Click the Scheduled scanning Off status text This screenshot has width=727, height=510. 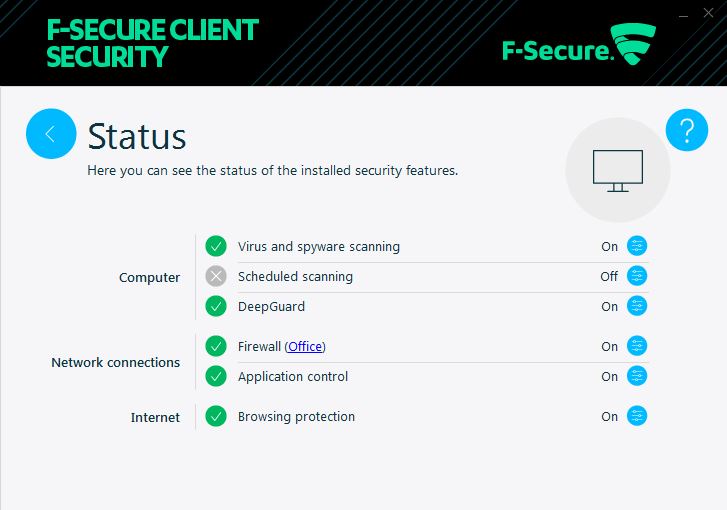(x=609, y=276)
